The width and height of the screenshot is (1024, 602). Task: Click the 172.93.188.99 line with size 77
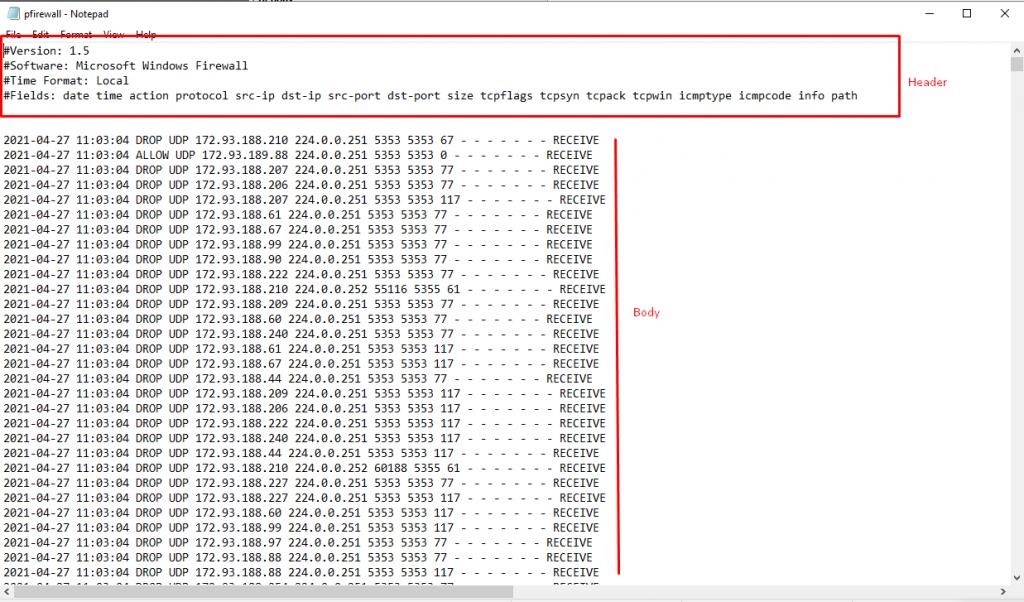click(298, 245)
